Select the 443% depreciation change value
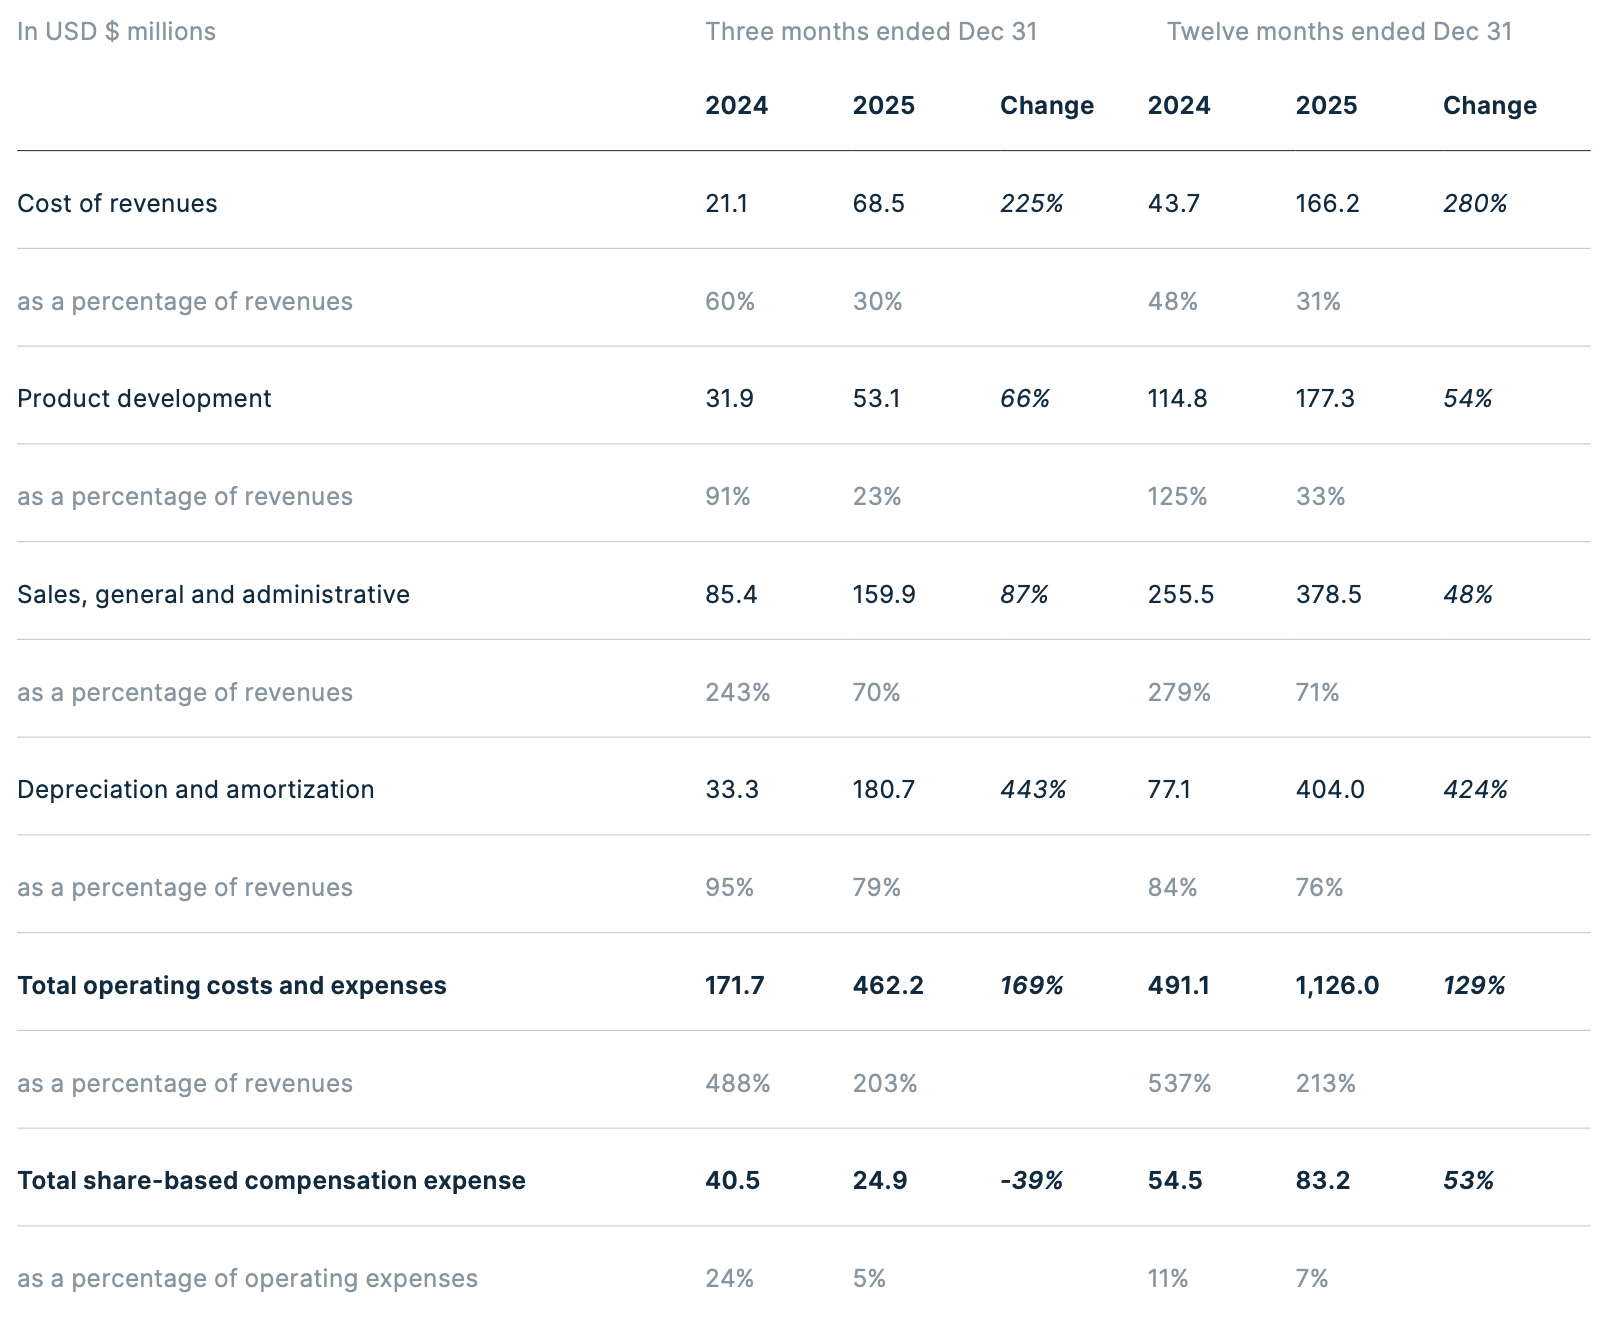Image resolution: width=1600 pixels, height=1318 pixels. coord(1033,789)
